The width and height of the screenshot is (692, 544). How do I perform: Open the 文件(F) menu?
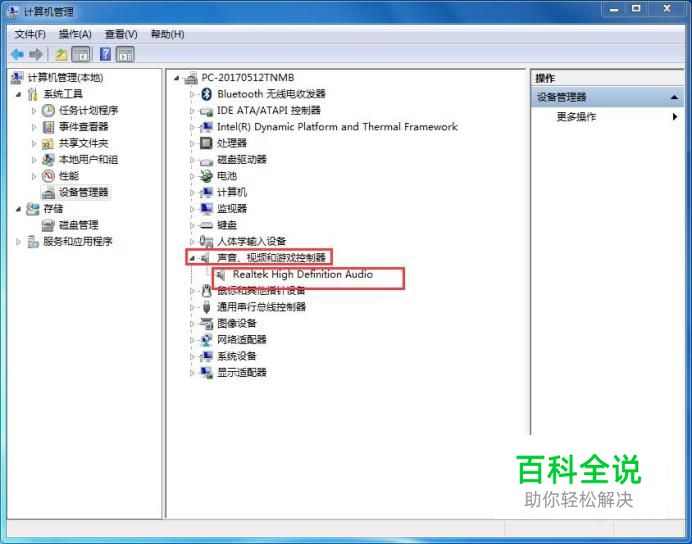(30, 34)
